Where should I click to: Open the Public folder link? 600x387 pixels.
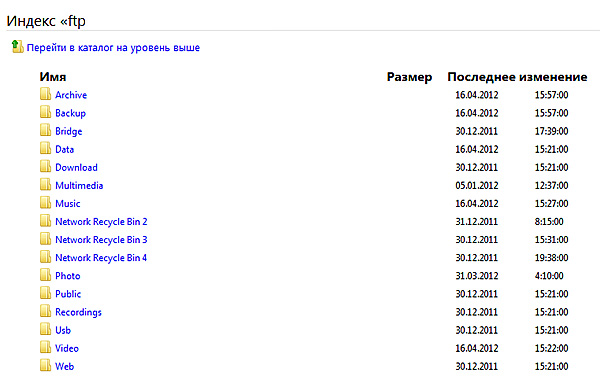tap(68, 294)
